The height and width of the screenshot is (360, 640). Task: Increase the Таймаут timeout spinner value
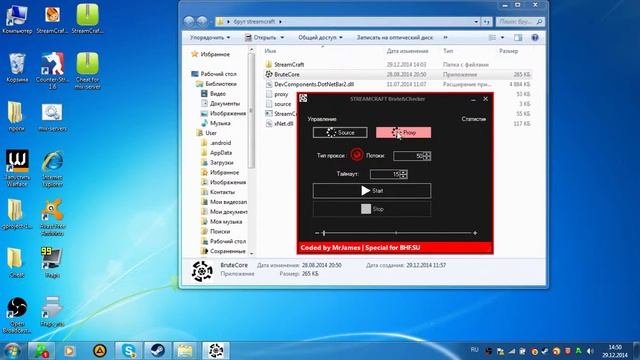404,172
